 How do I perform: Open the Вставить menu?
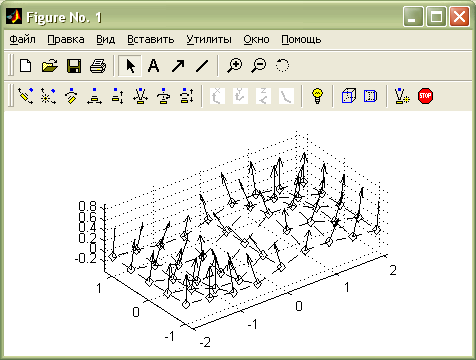151,39
